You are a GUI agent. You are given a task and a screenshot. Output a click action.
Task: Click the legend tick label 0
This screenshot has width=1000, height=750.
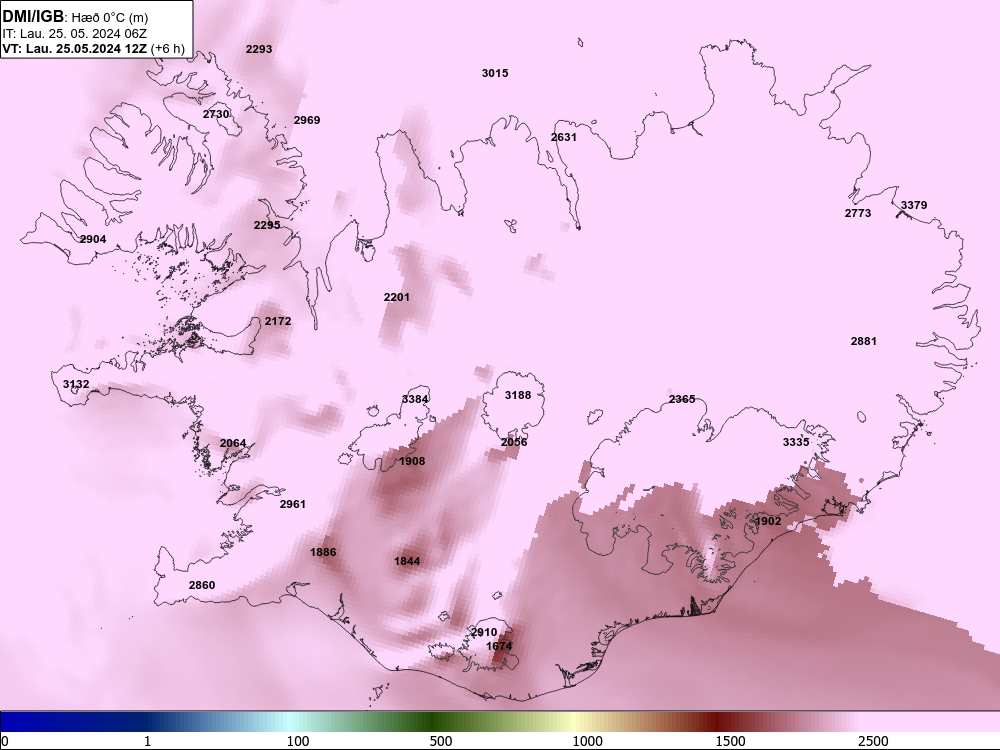pos(5,741)
